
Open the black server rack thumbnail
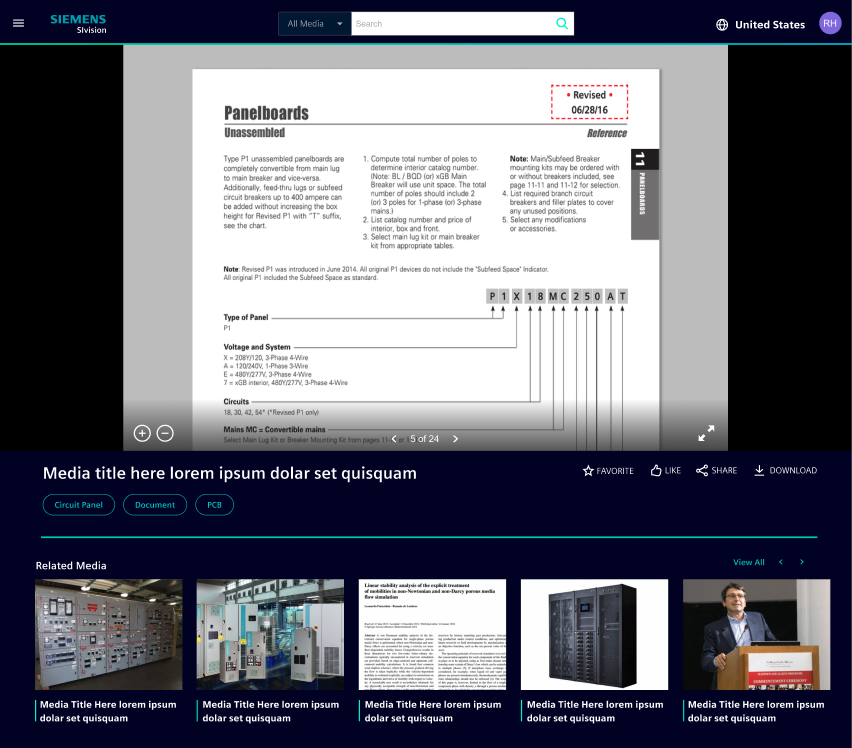(x=594, y=634)
